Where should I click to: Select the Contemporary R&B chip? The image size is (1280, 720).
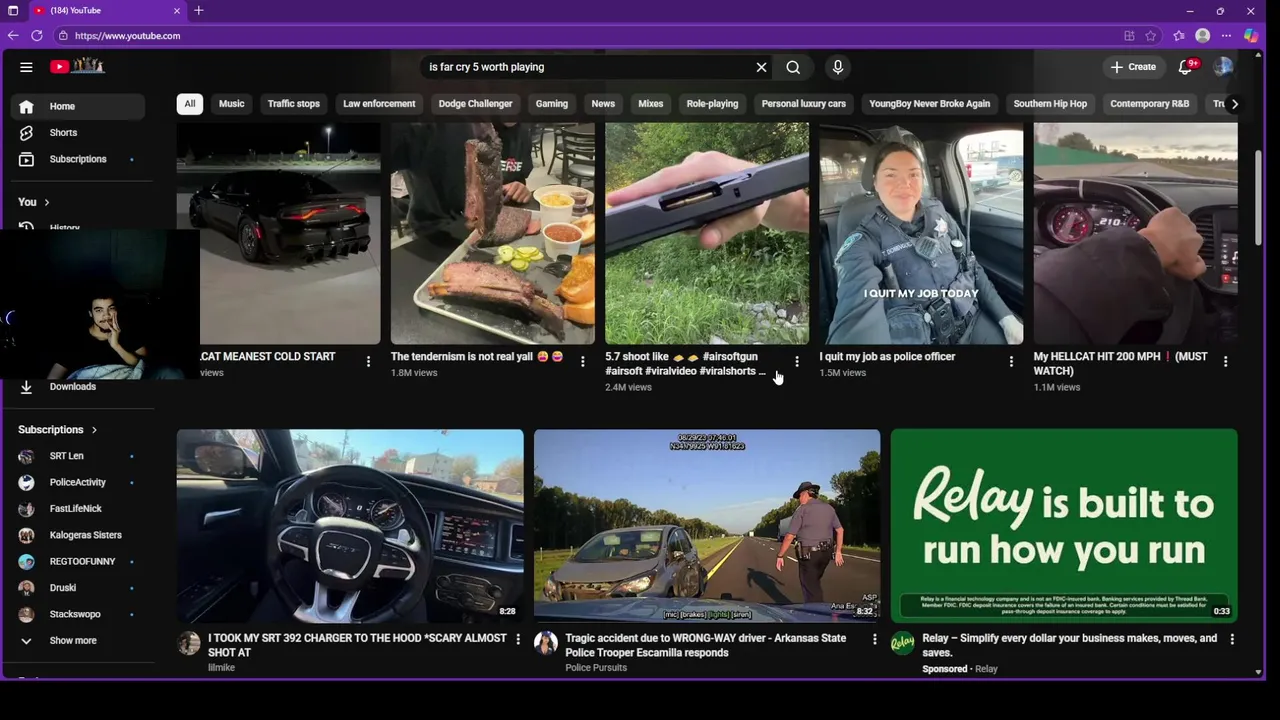coord(1149,104)
